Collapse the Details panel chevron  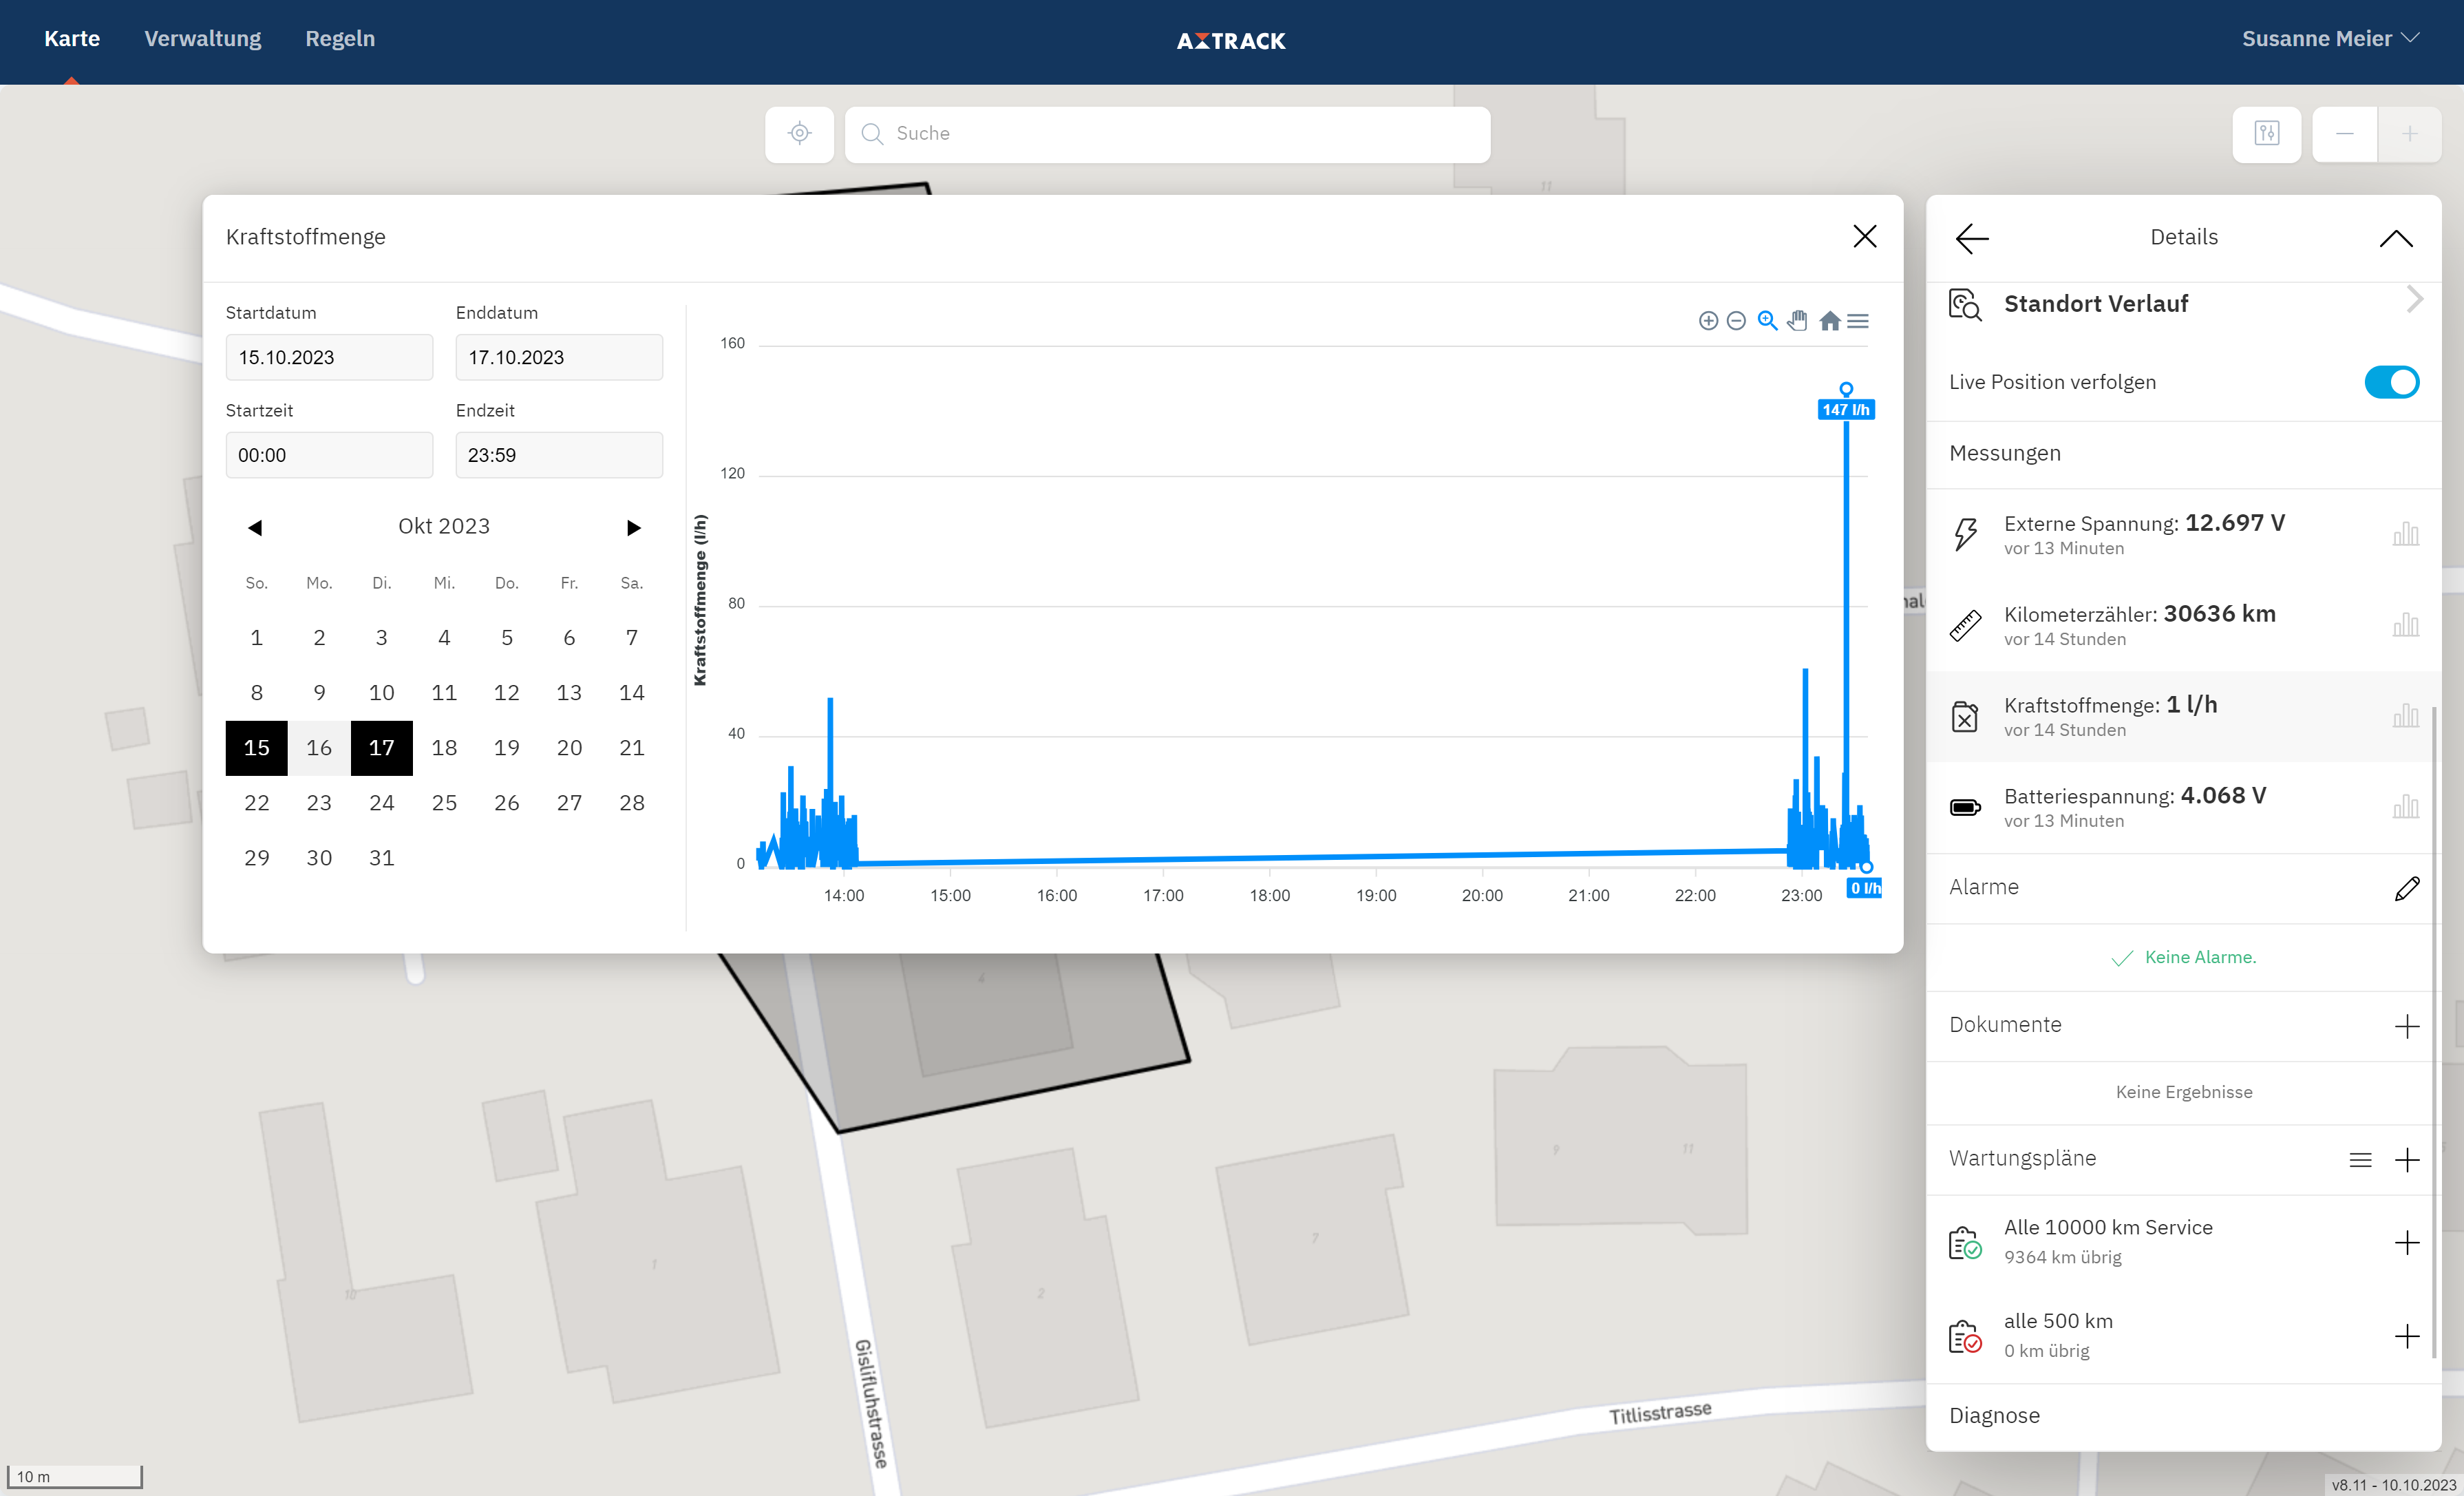(x=2396, y=238)
